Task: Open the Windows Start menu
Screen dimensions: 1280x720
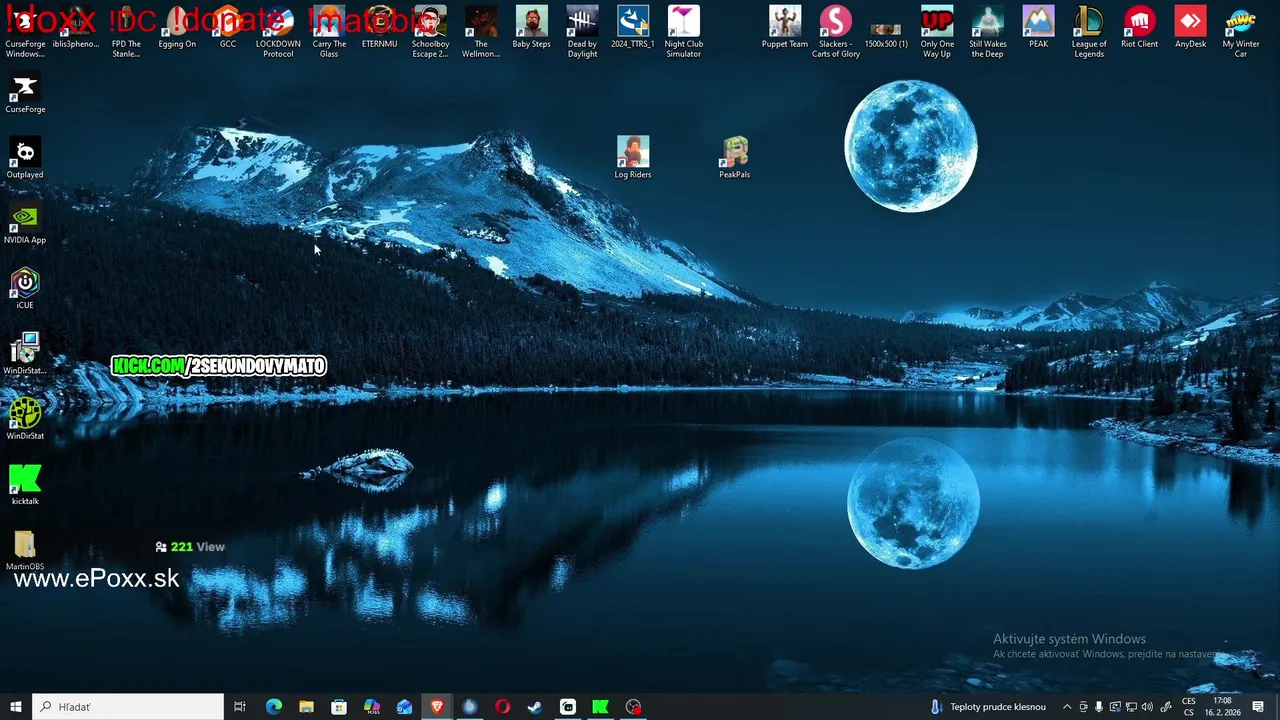Action: click(x=16, y=707)
